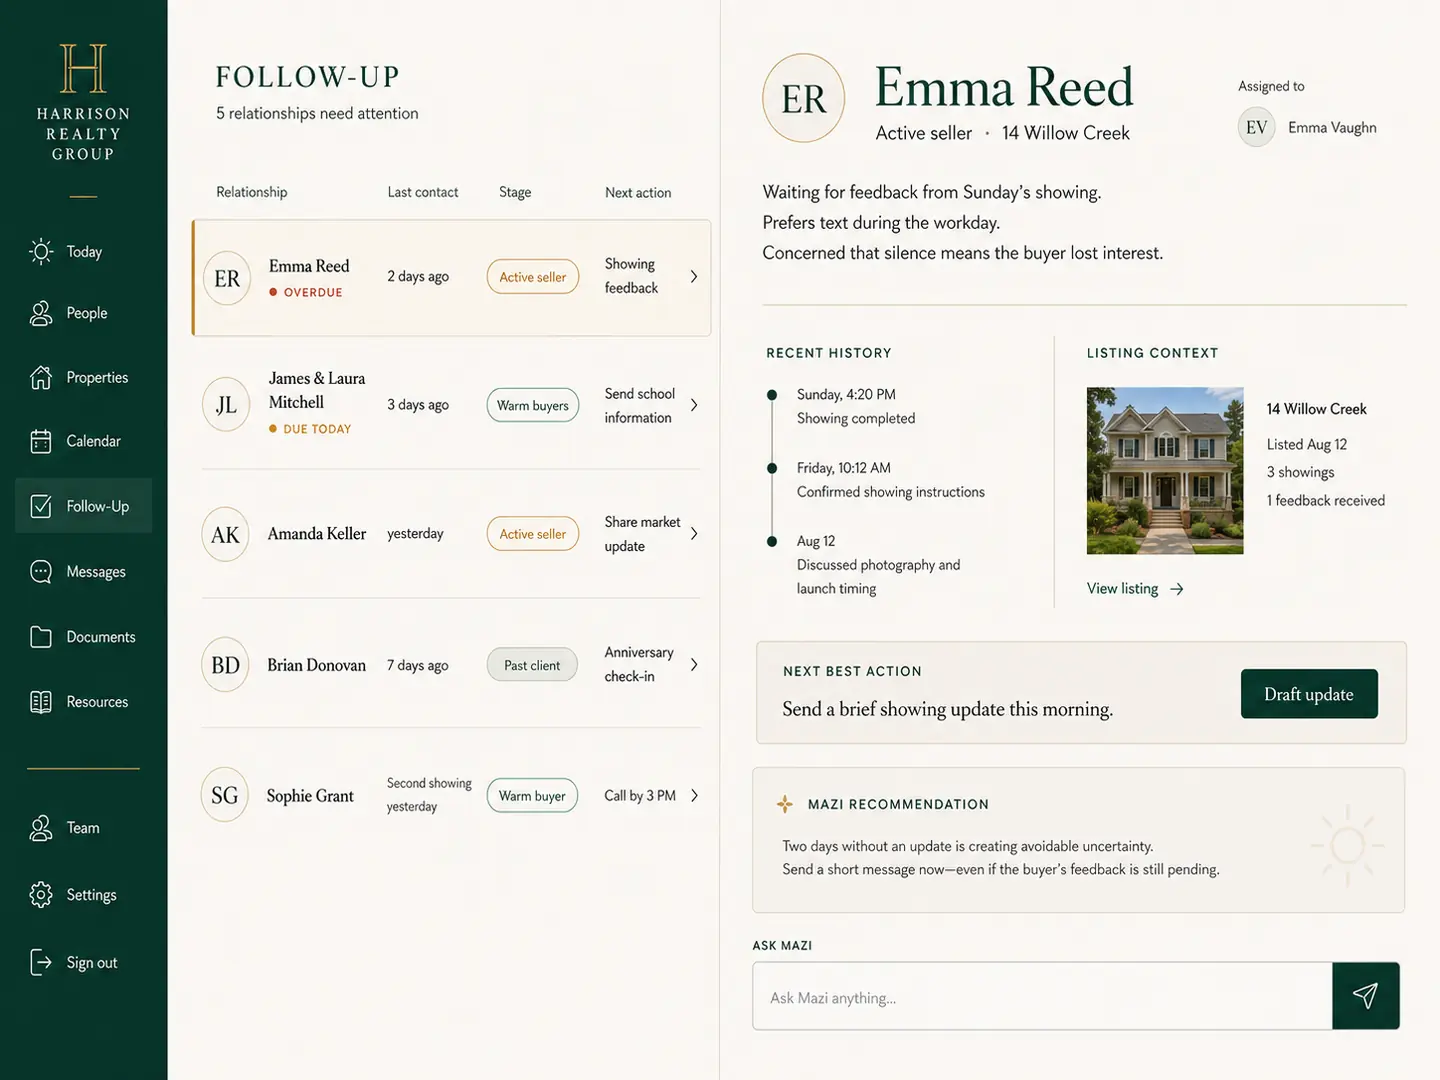Click the Draft update button
This screenshot has width=1440, height=1080.
coord(1309,694)
